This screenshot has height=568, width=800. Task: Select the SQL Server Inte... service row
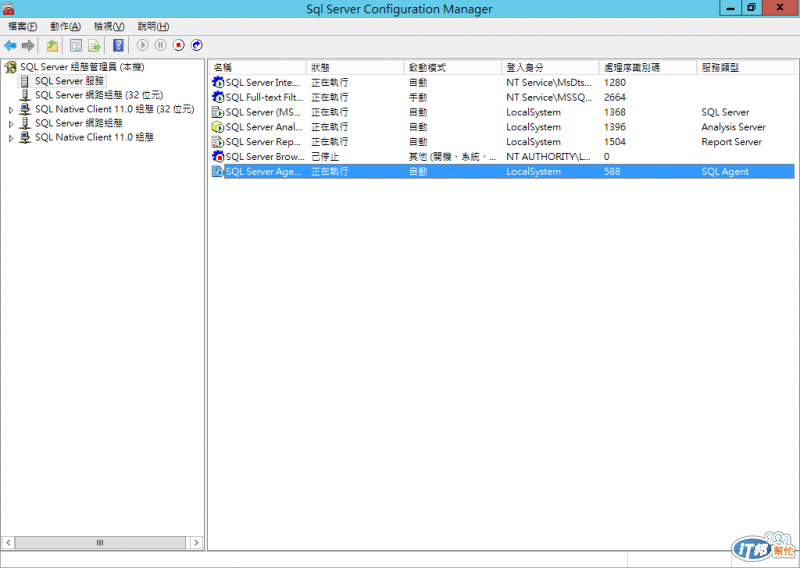[x=503, y=82]
